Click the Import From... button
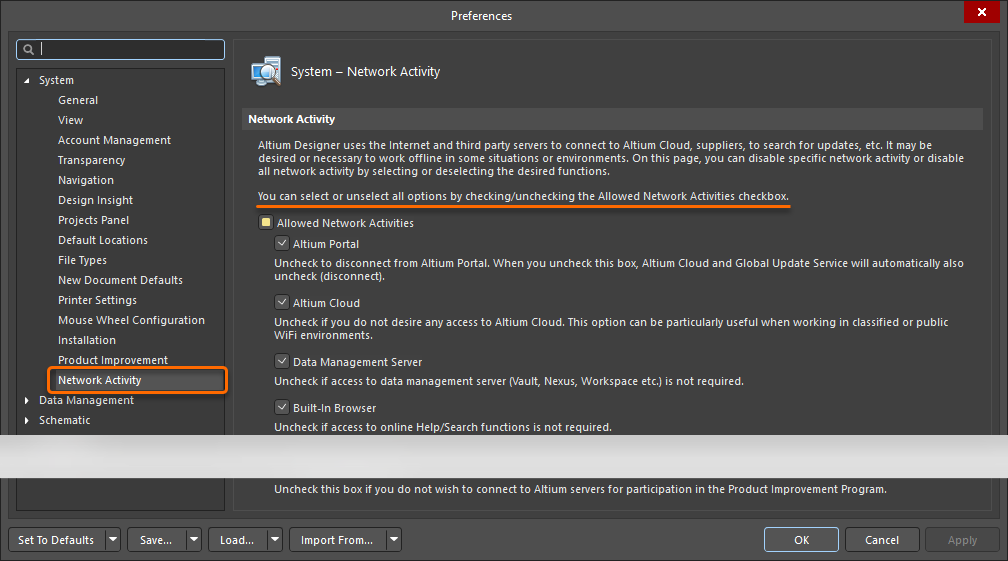 338,540
